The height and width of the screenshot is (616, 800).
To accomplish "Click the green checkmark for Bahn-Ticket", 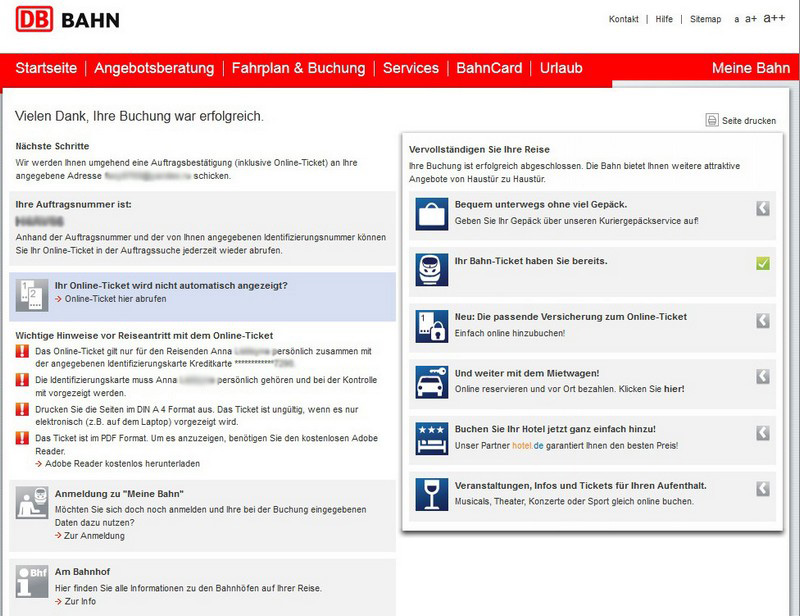I will pyautogui.click(x=763, y=263).
